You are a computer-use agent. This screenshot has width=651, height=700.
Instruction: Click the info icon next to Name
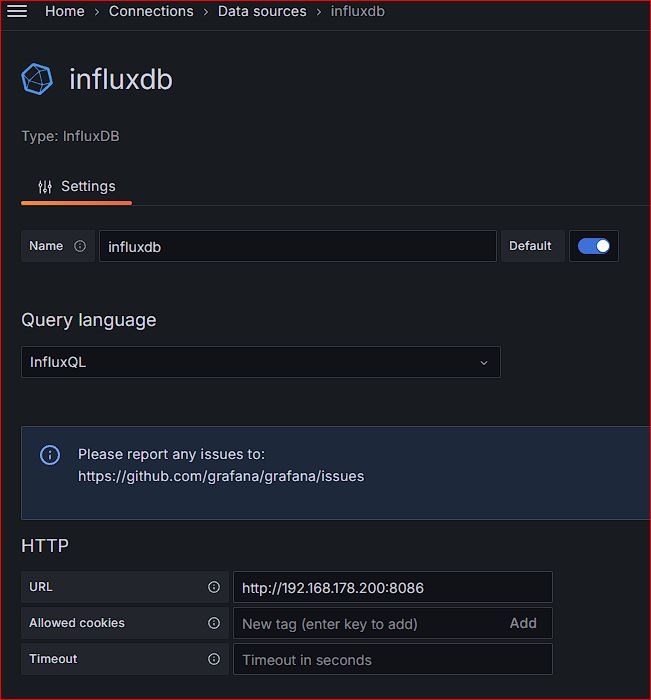point(80,246)
